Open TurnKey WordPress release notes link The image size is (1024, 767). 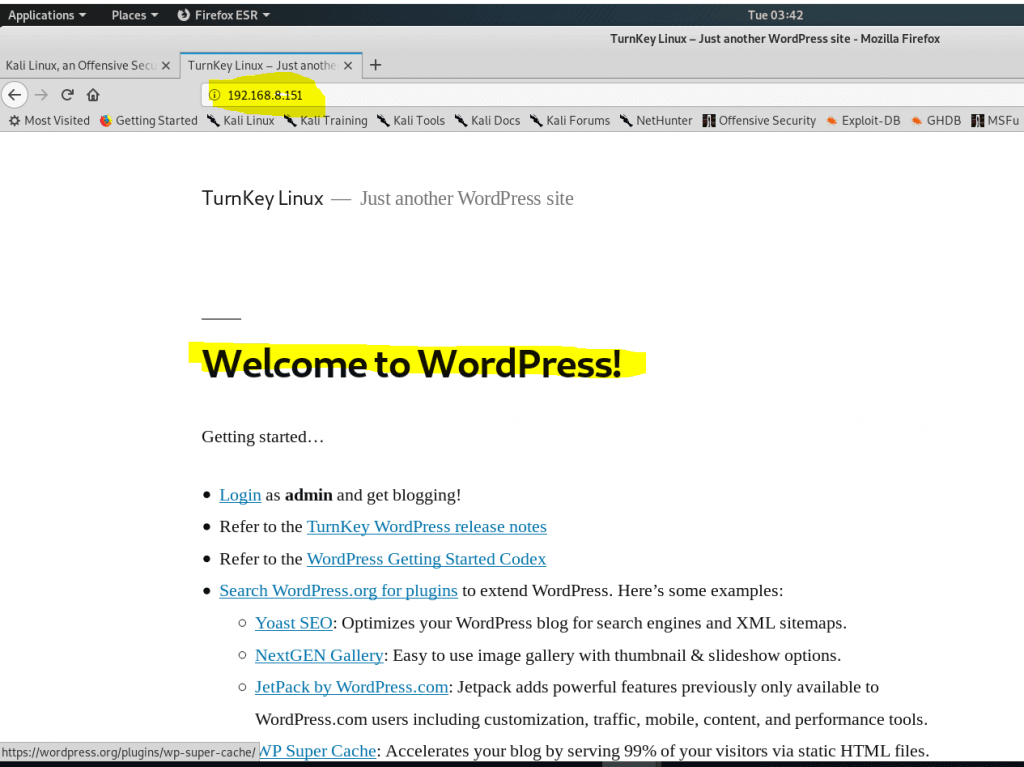tap(426, 526)
